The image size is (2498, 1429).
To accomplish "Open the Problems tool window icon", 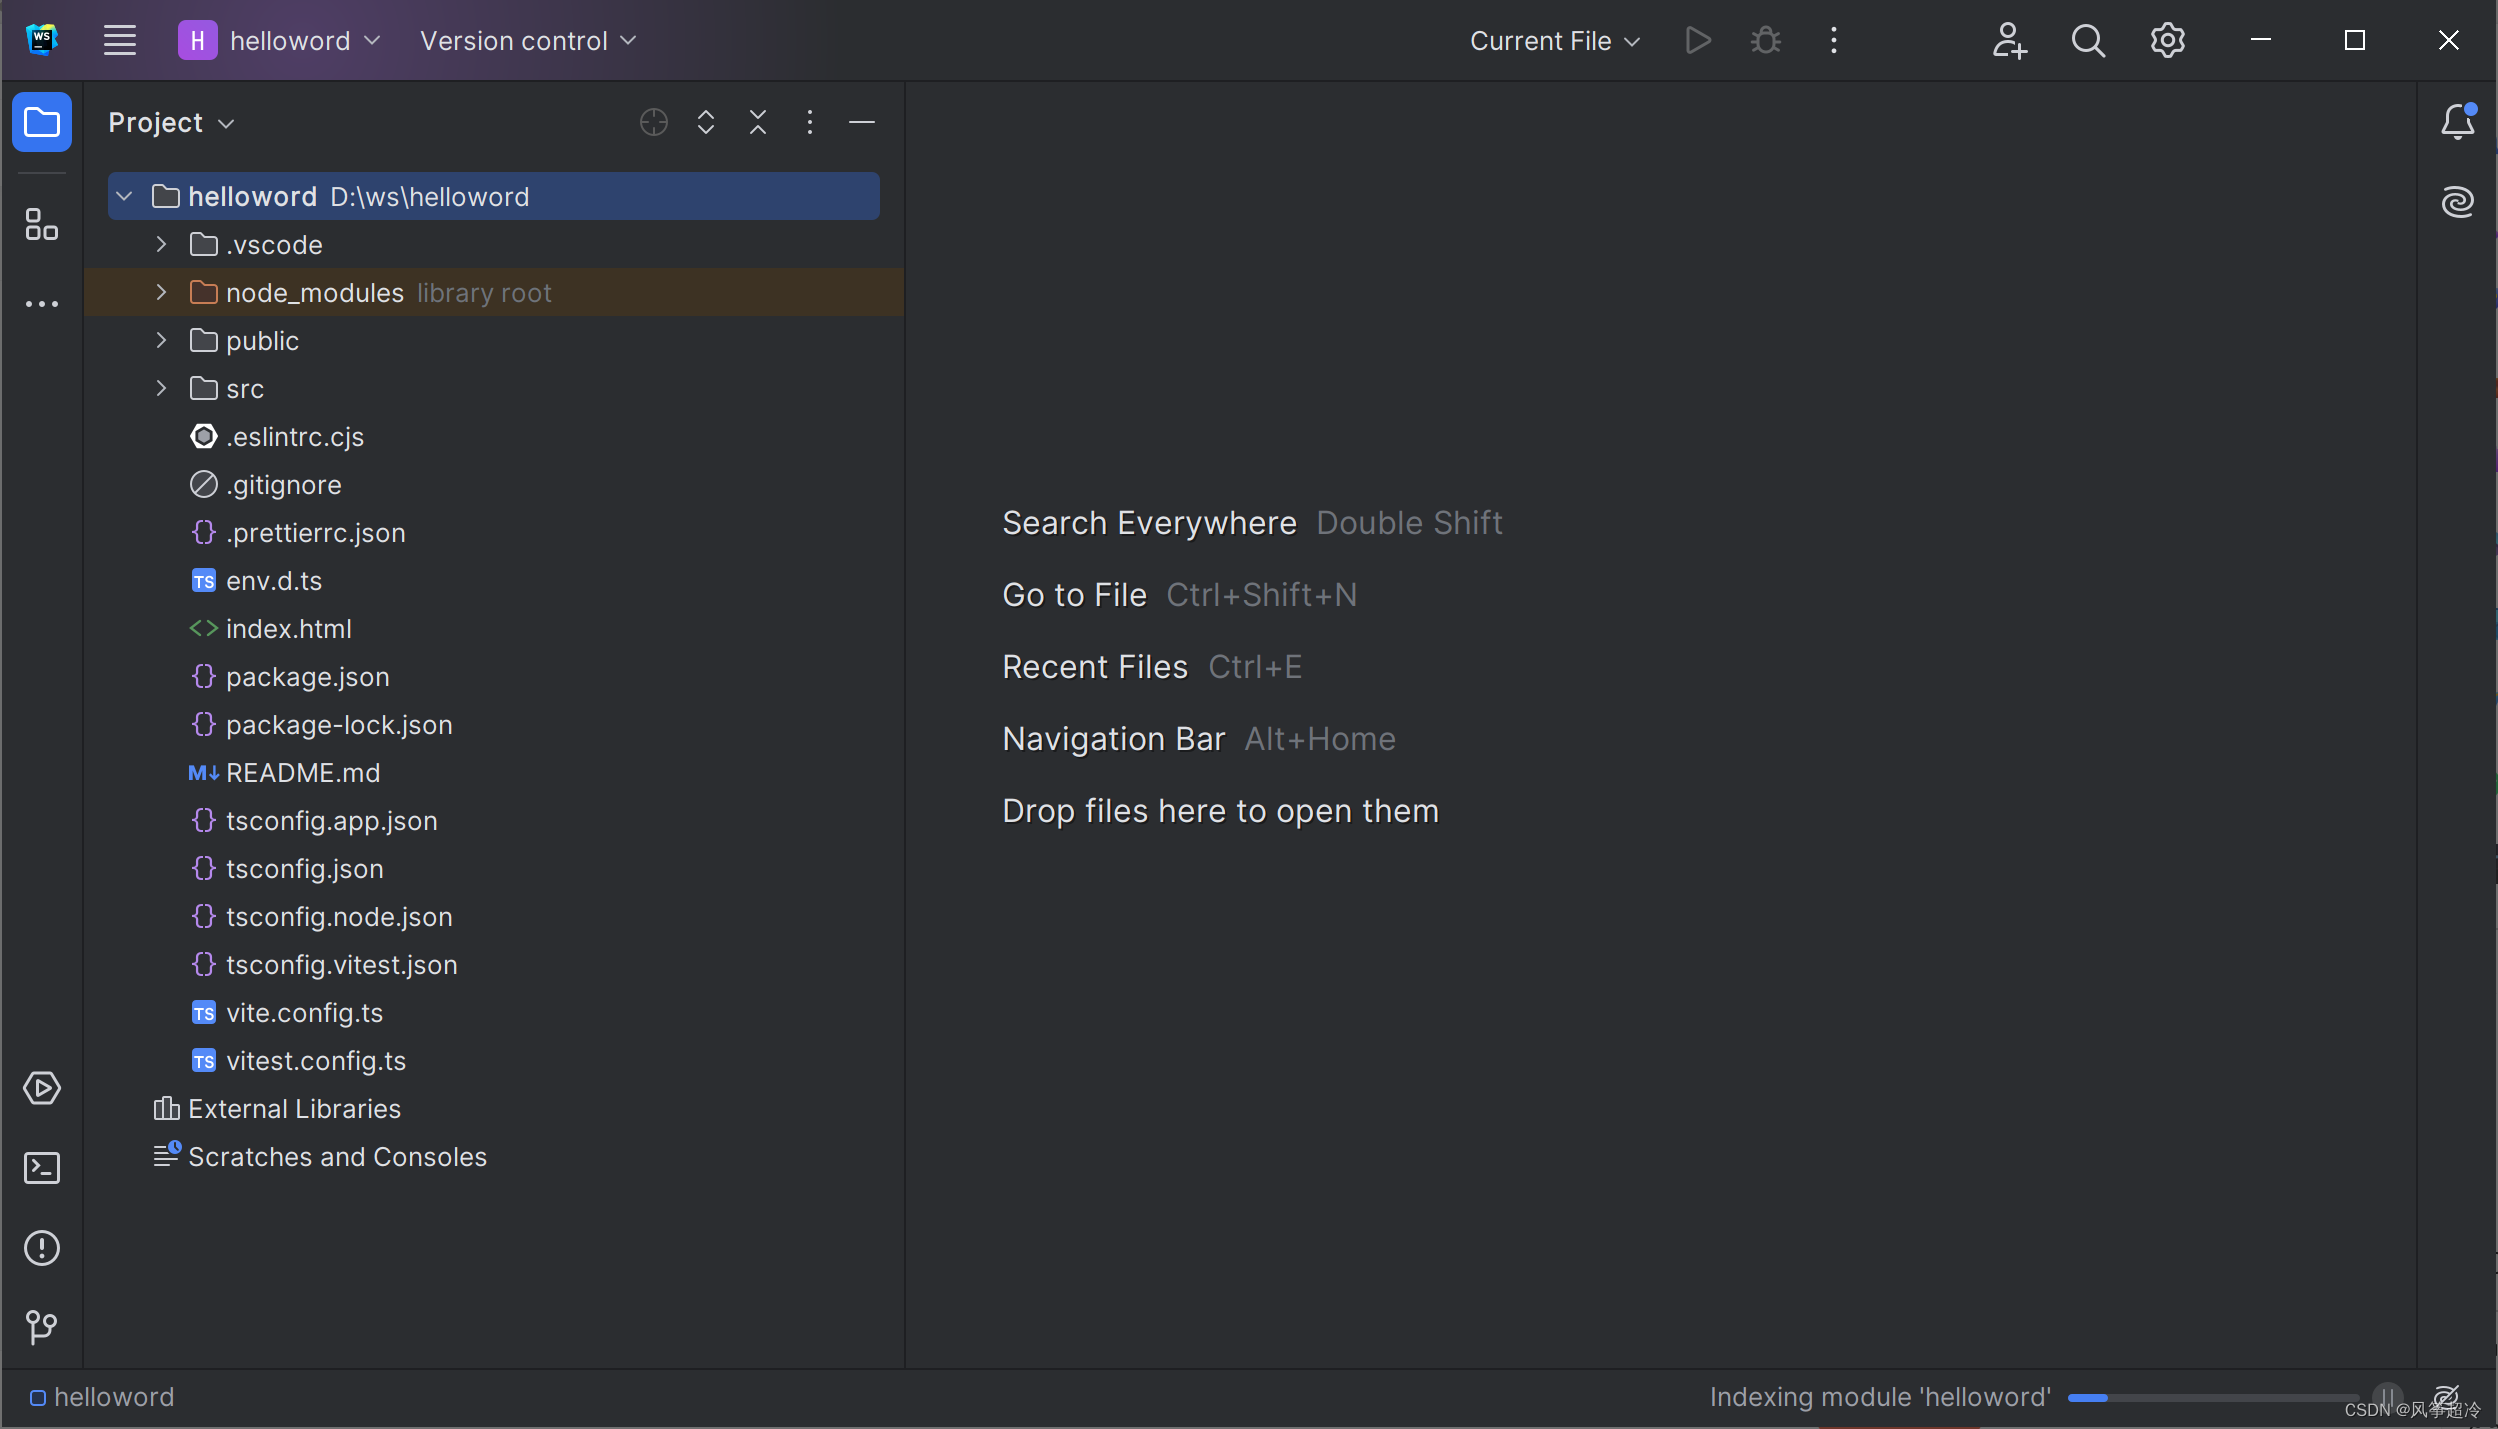I will pyautogui.click(x=41, y=1247).
